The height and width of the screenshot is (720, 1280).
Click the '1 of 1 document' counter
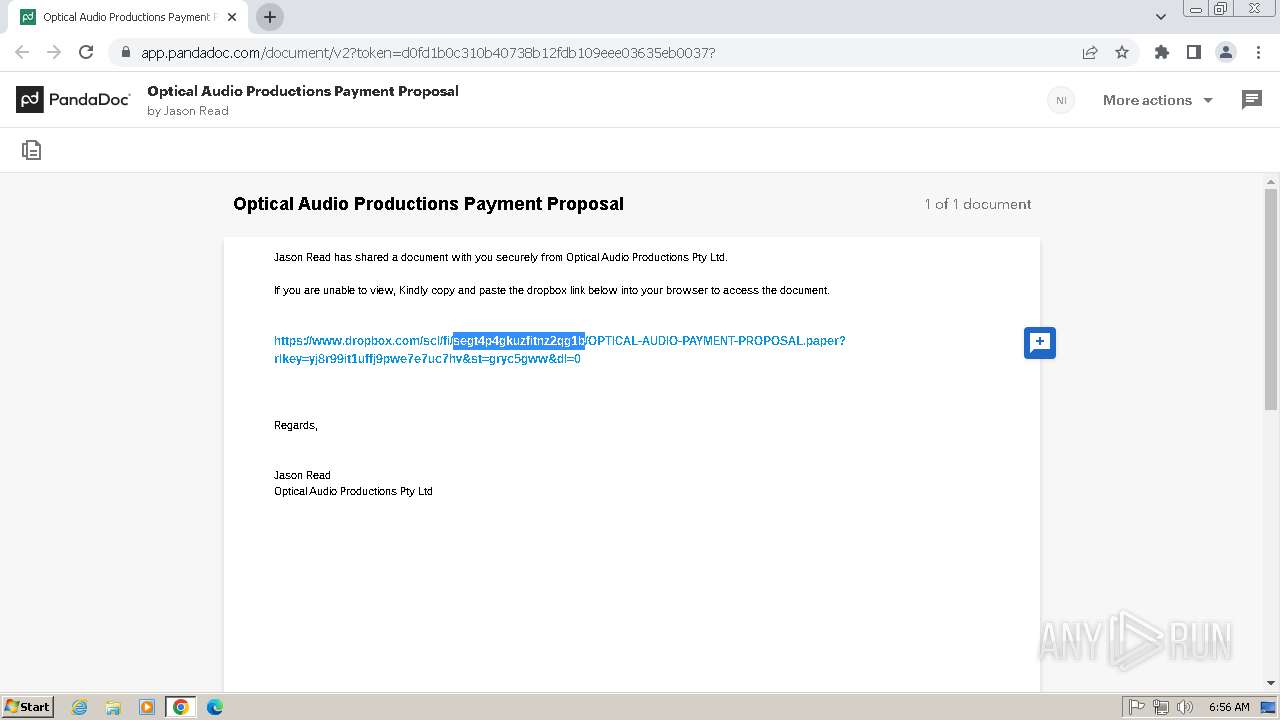[978, 204]
